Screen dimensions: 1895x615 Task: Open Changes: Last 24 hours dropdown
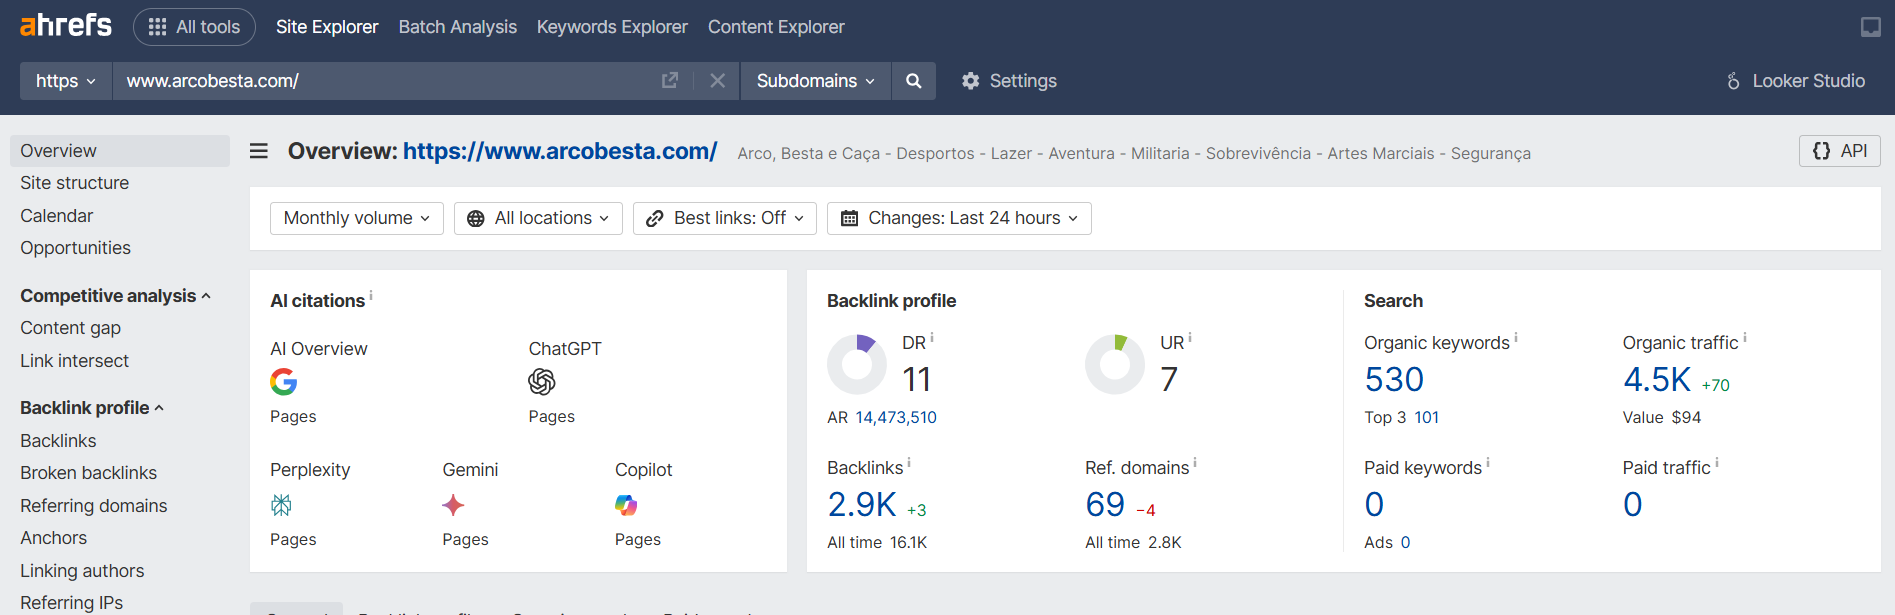coord(959,218)
